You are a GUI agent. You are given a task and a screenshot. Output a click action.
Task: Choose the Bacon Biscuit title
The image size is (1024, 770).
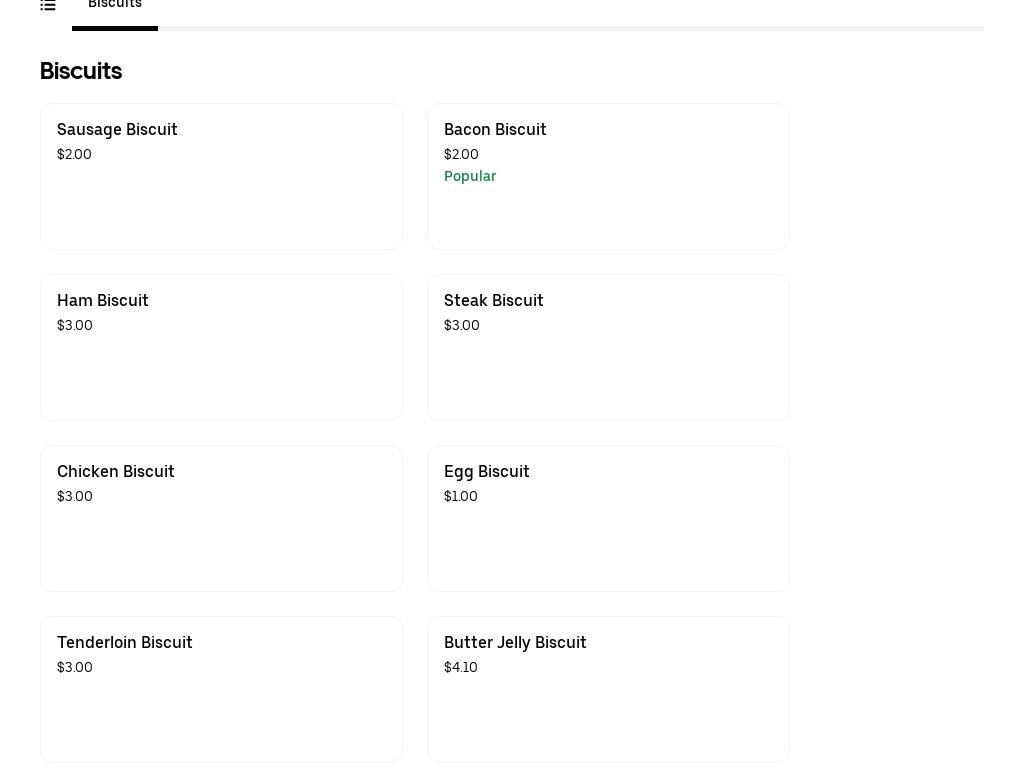tap(495, 129)
